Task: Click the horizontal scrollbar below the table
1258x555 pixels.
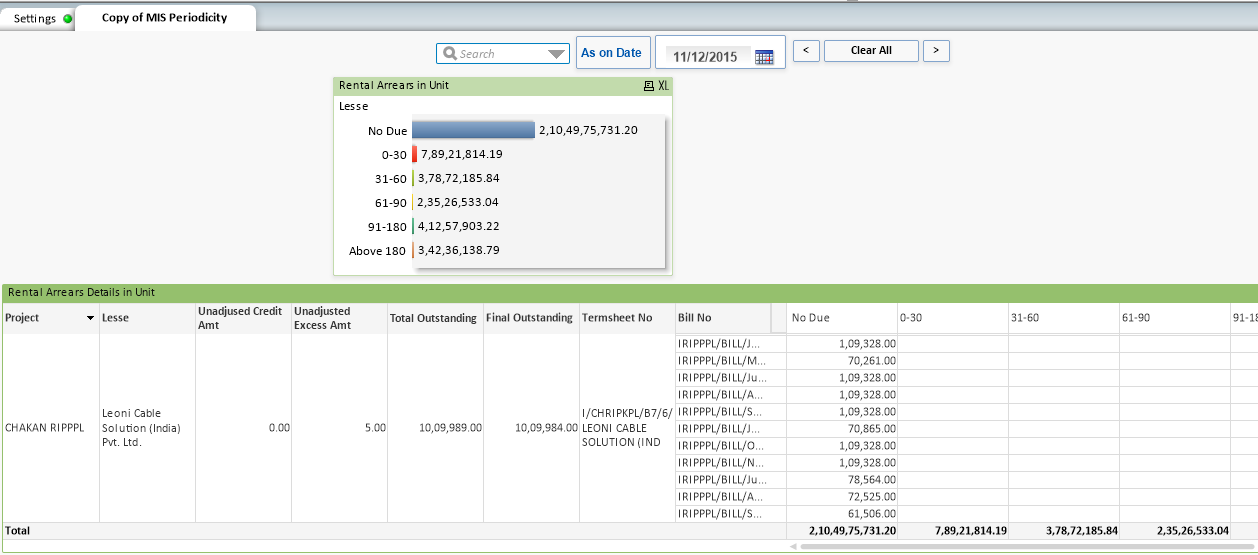Action: [1020, 546]
